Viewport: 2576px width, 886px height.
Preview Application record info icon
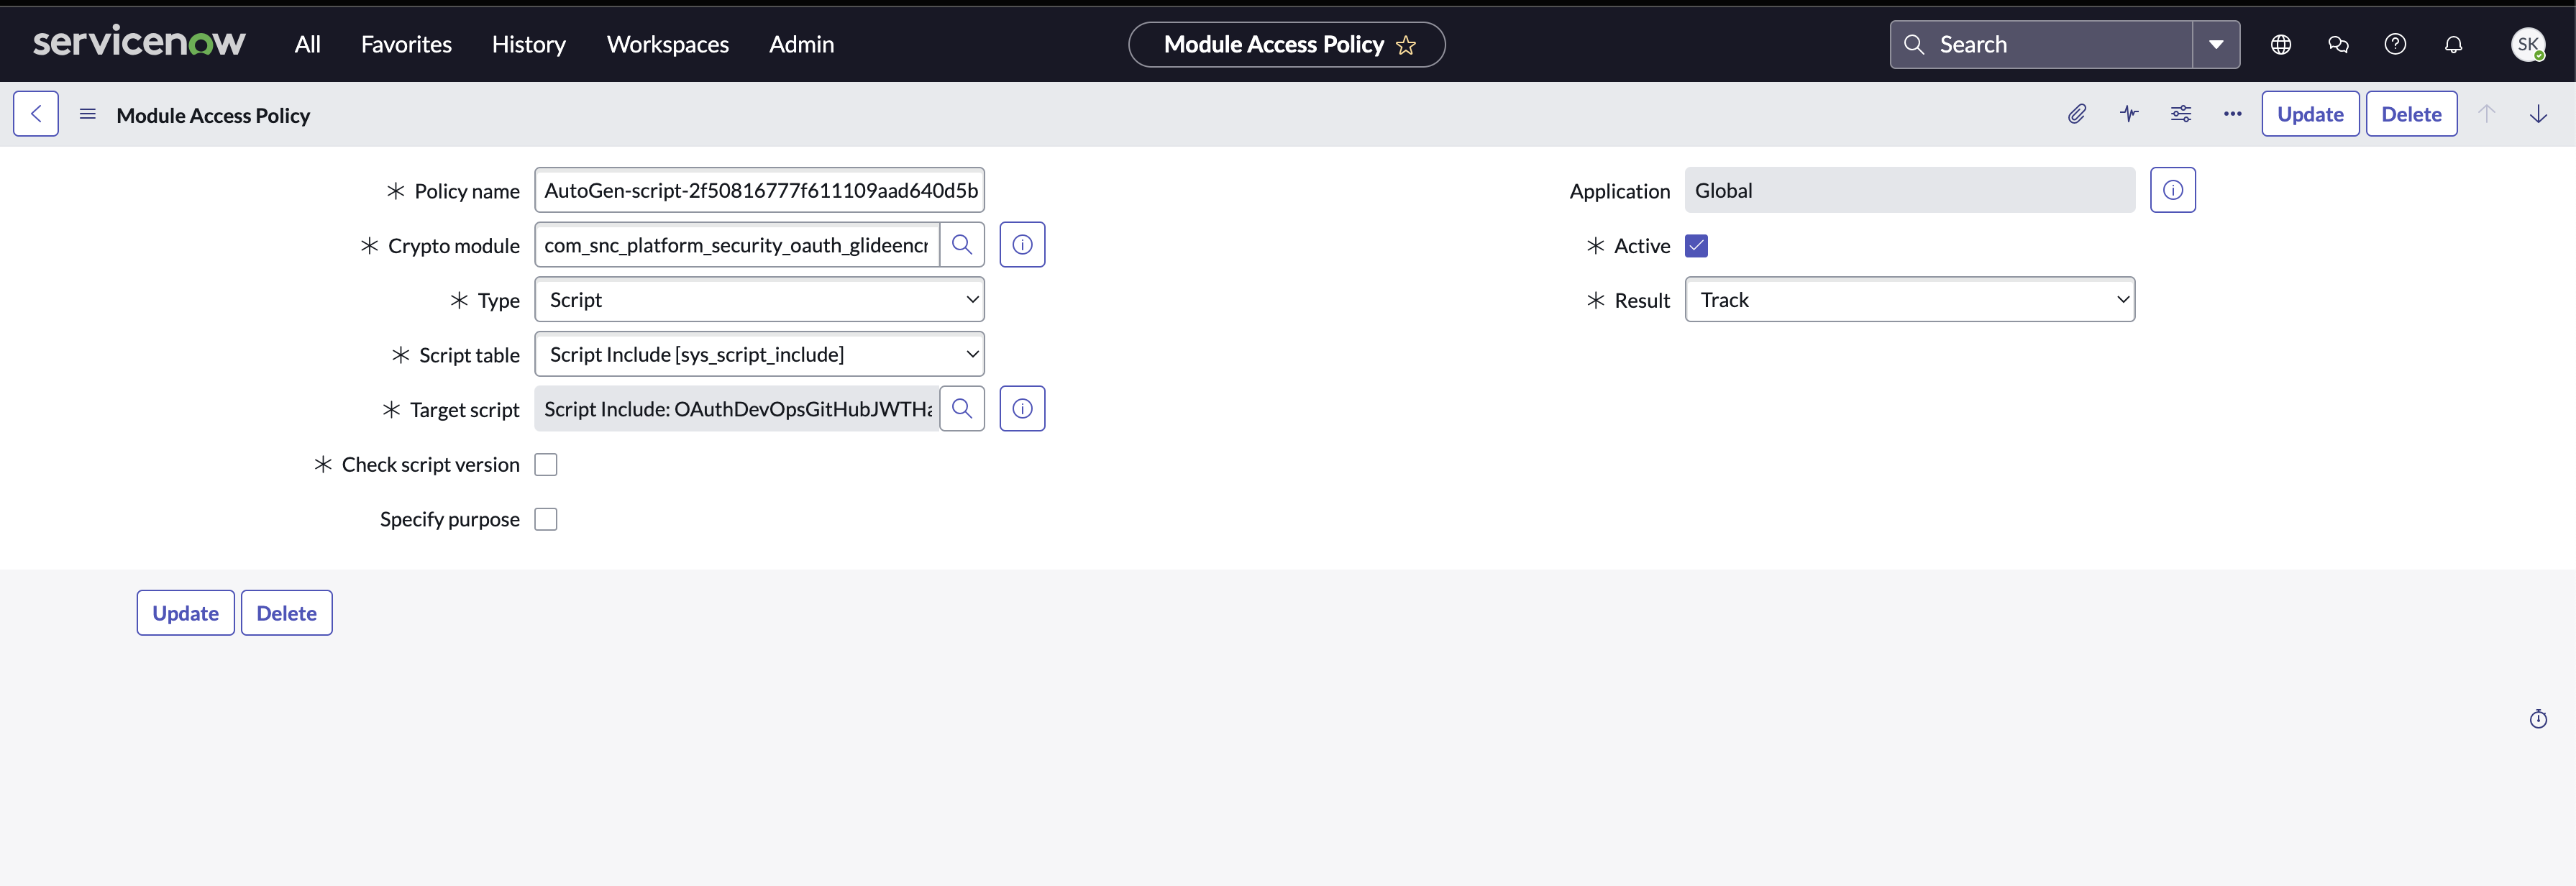(2173, 190)
